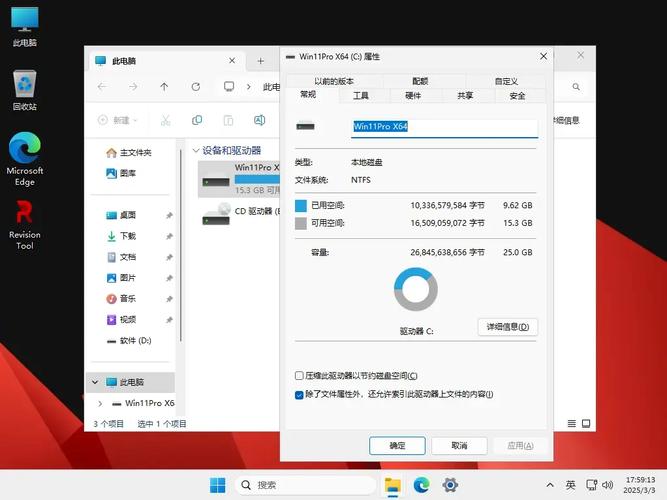The image size is (667, 500).
Task: Show hidden tray icons chevron
Action: [x=550, y=485]
